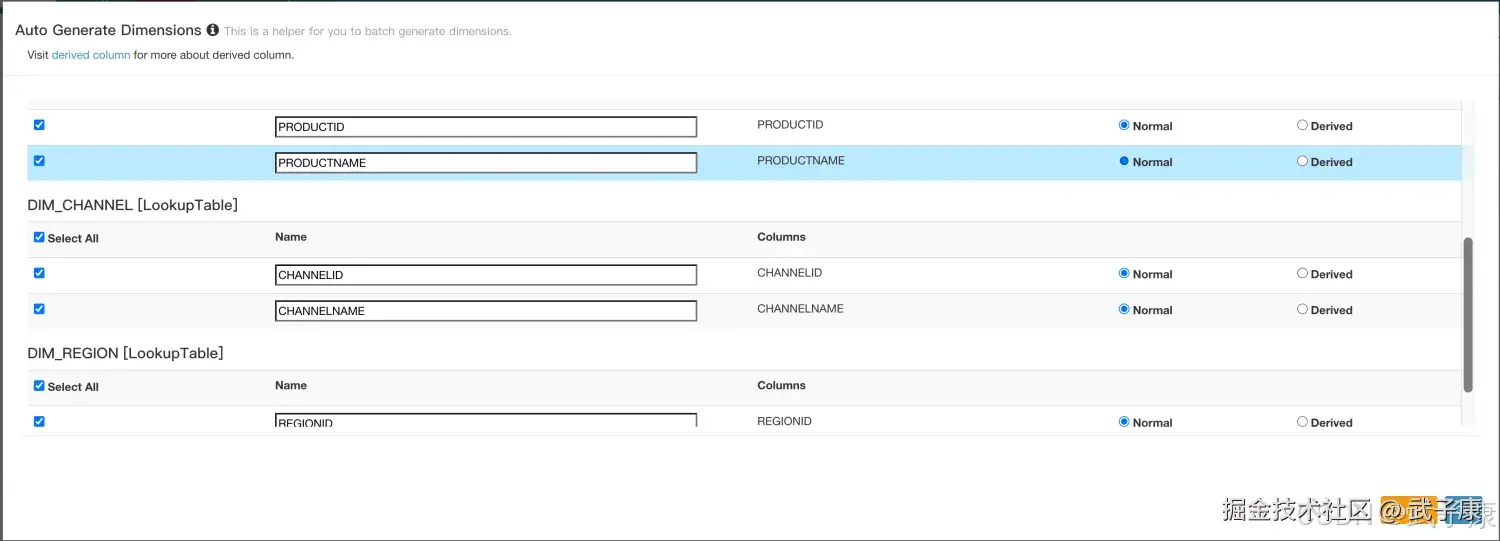Screen dimensions: 1500x541
Task: Select Normal for CHANNELNAME
Action: (x=1124, y=309)
